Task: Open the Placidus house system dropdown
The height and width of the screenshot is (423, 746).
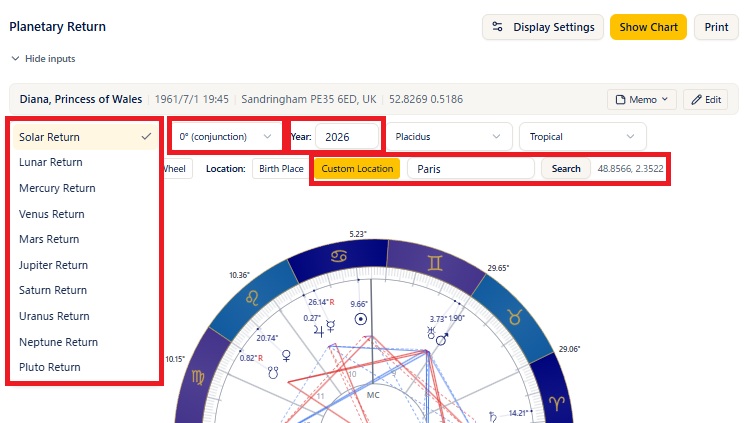Action: click(449, 137)
